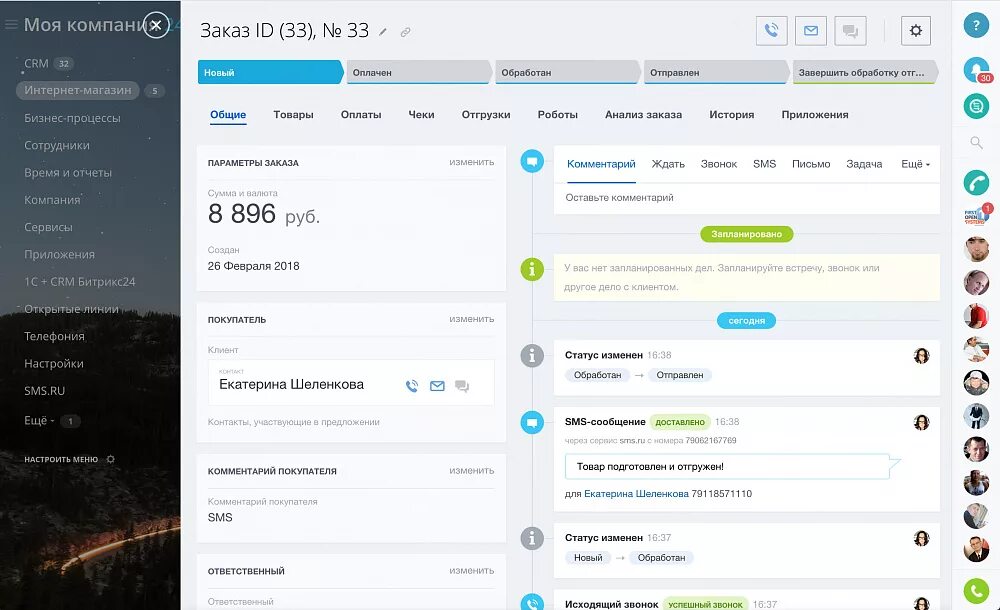
Task: Expand Ещё in the left sidebar menu
Action: pyautogui.click(x=39, y=420)
